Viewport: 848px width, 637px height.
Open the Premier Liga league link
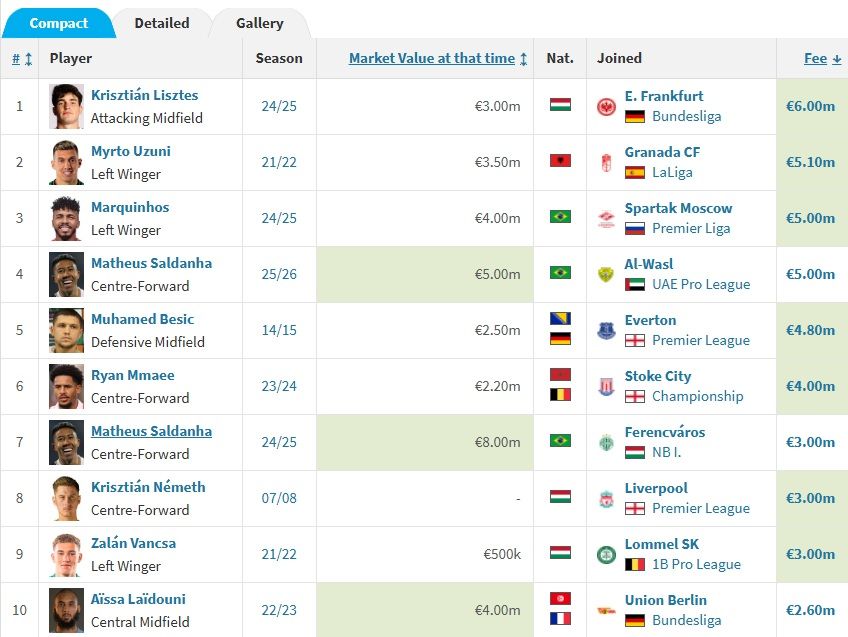[x=691, y=229]
